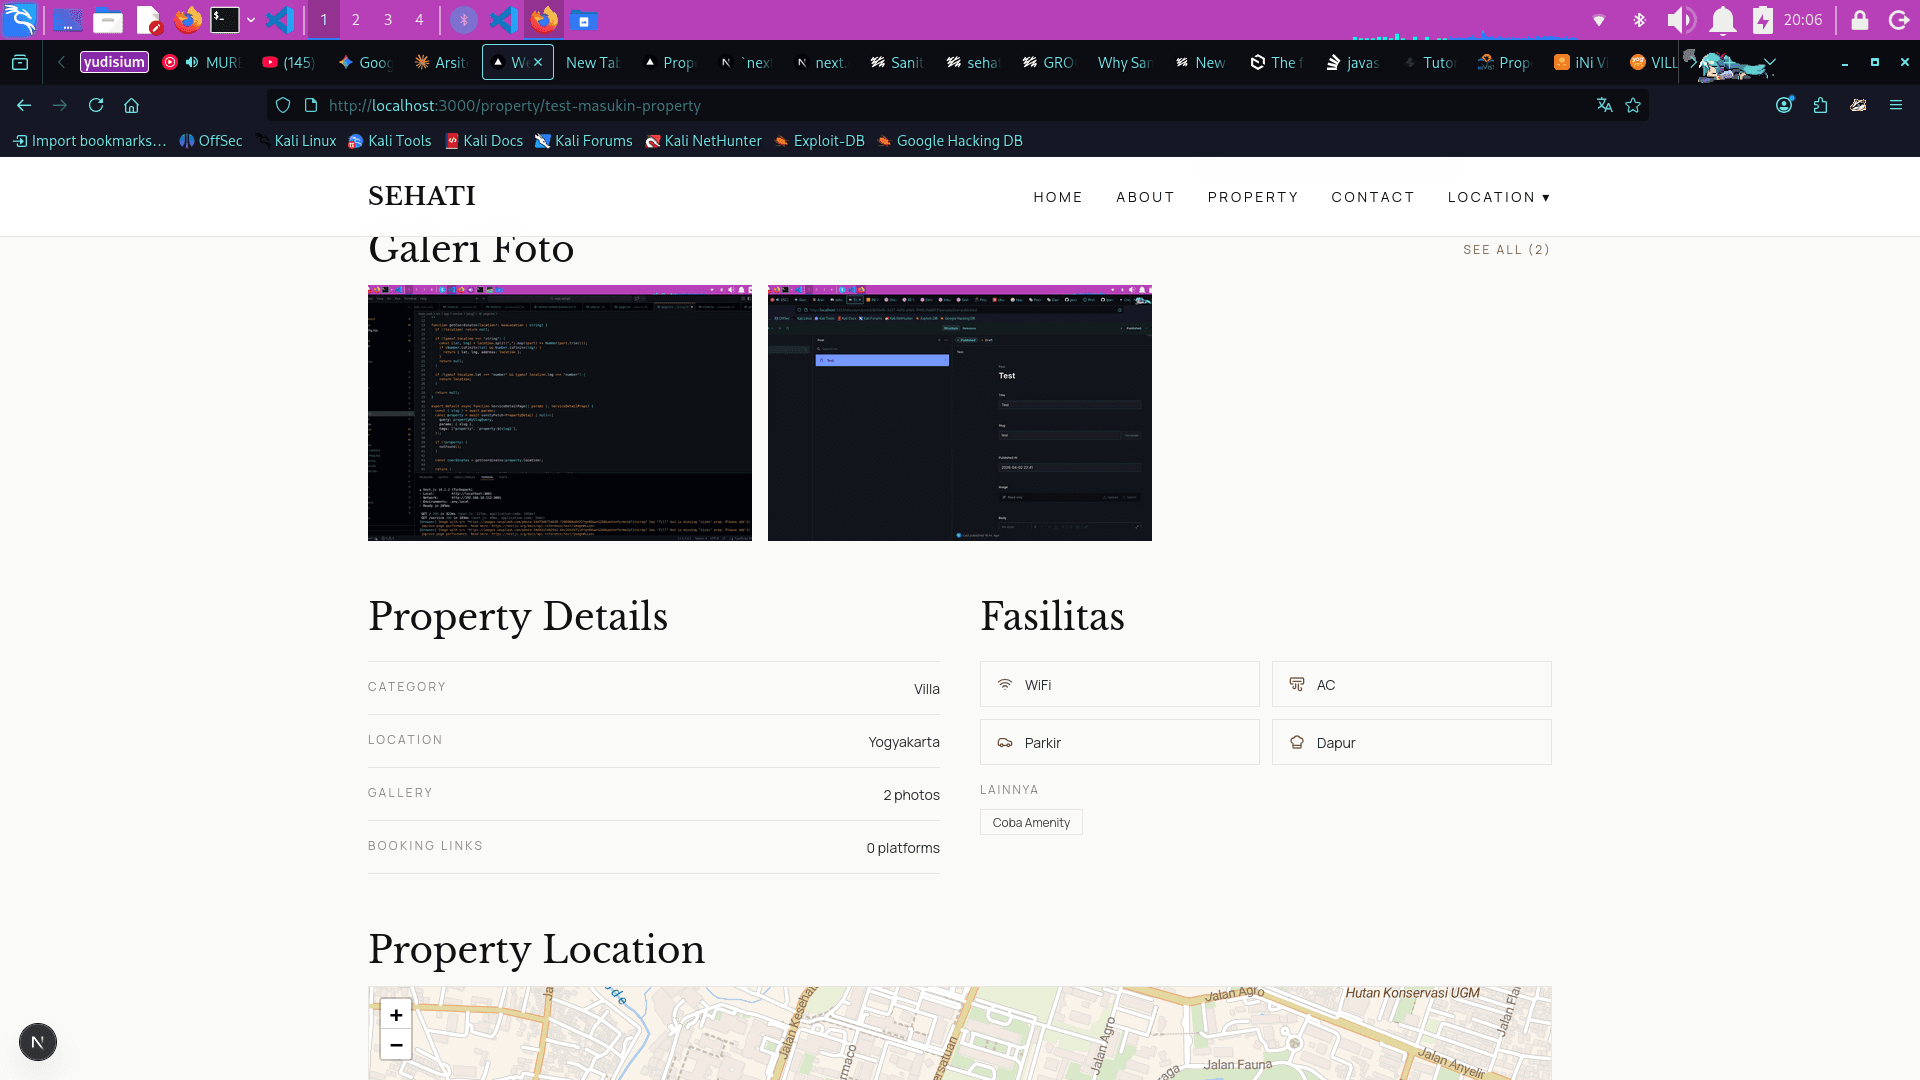Open the text editor icon in top panel

[x=148, y=19]
